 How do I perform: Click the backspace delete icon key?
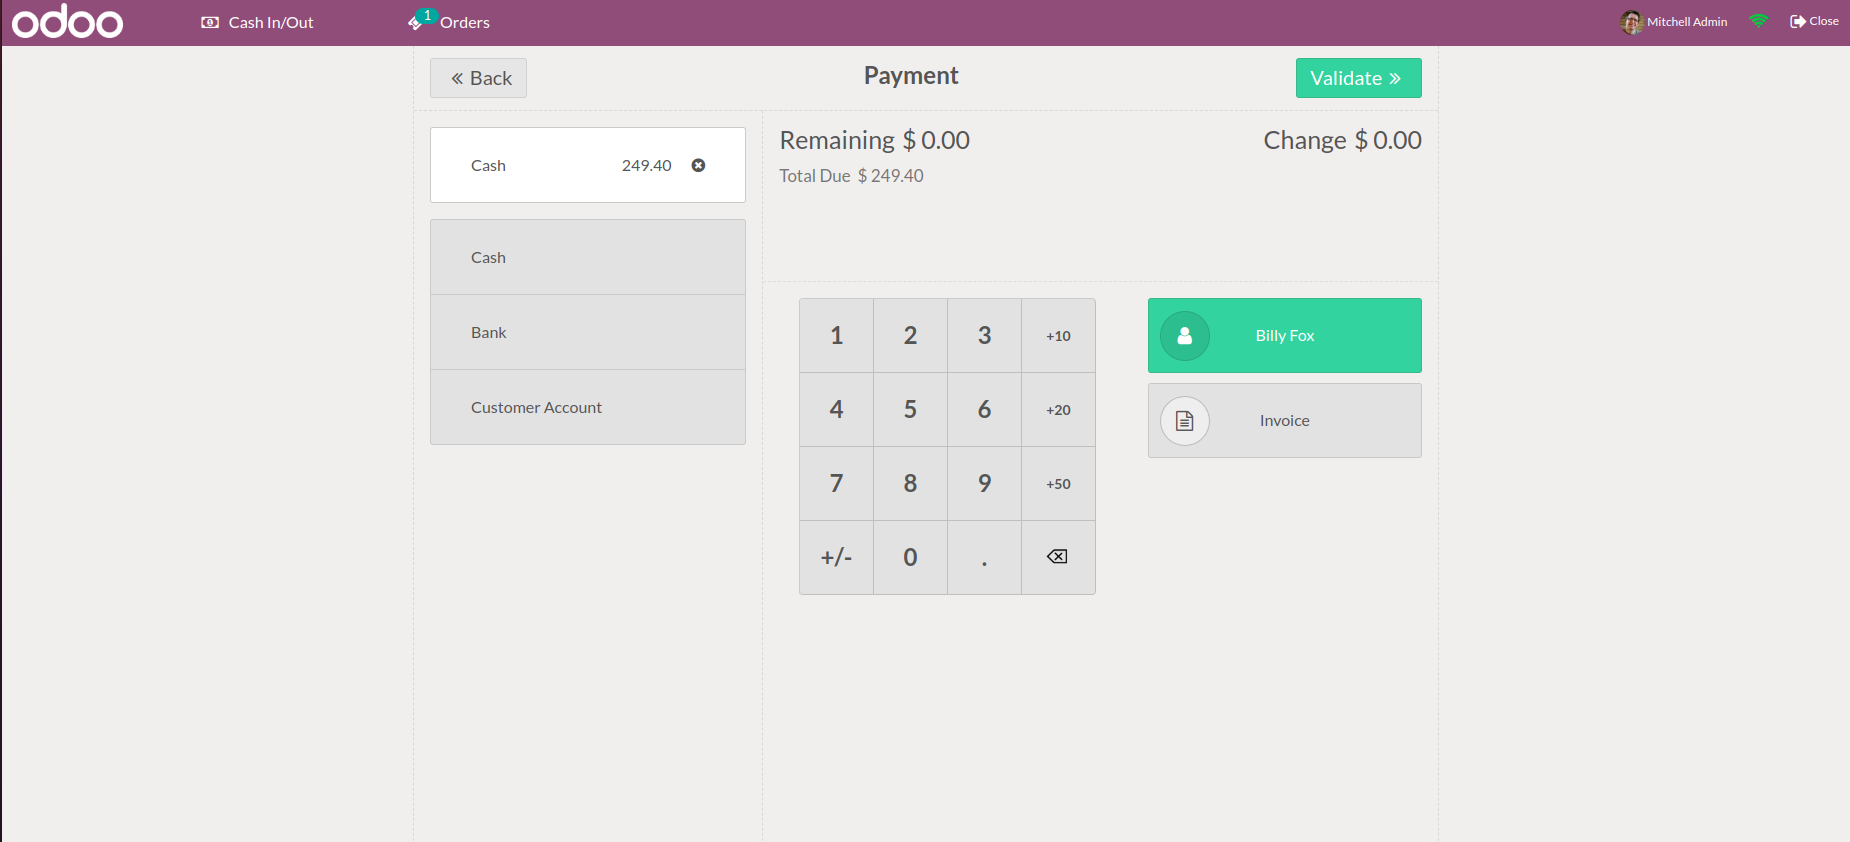(1058, 558)
